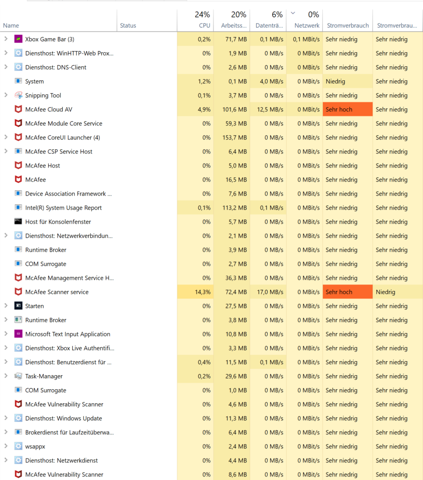Image resolution: width=423 pixels, height=480 pixels.
Task: Click the Brokerdienst für Laufzeitüberwachung icon
Action: pyautogui.click(x=18, y=432)
